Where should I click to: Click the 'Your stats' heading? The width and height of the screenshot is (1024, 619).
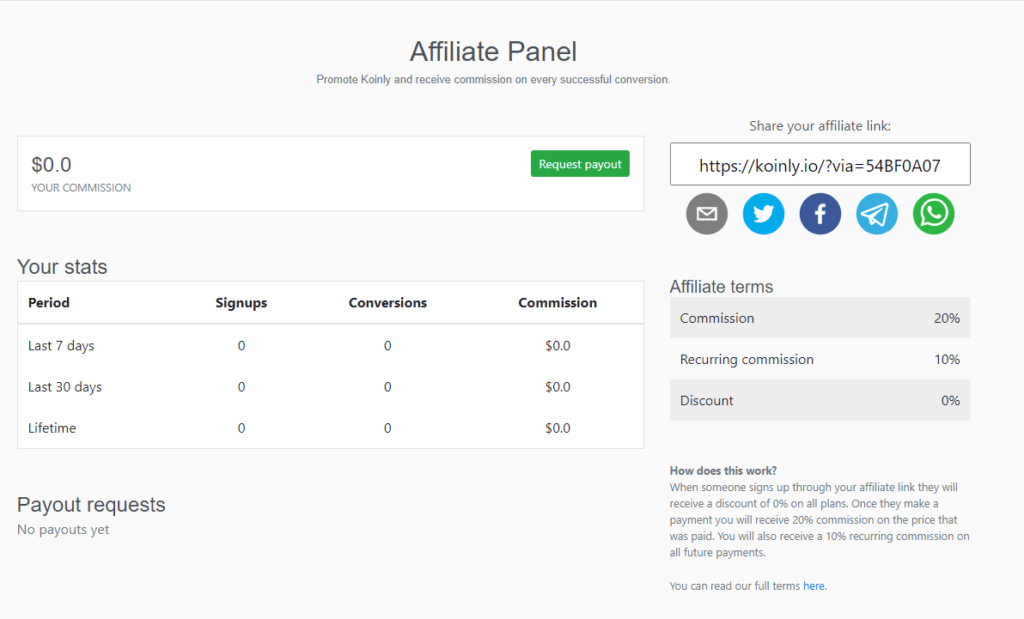point(62,266)
